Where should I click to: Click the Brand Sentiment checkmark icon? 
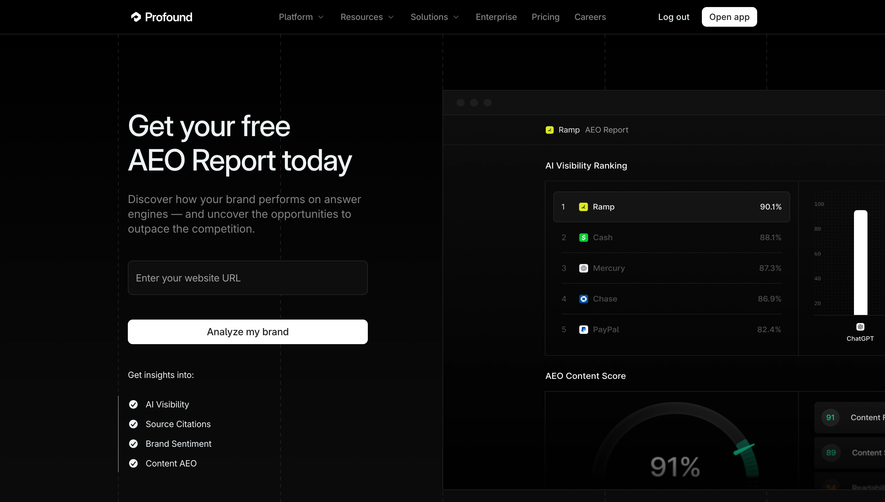(x=133, y=444)
